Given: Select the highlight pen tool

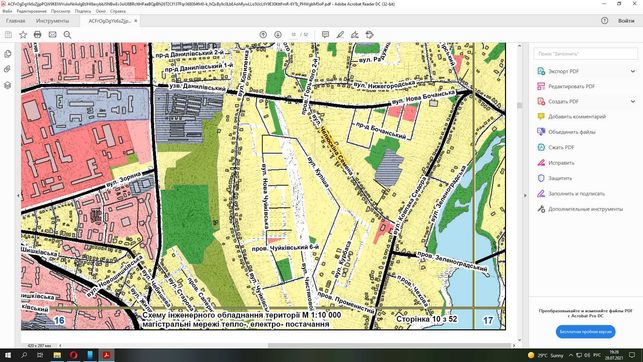Looking at the screenshot, I should [340, 35].
